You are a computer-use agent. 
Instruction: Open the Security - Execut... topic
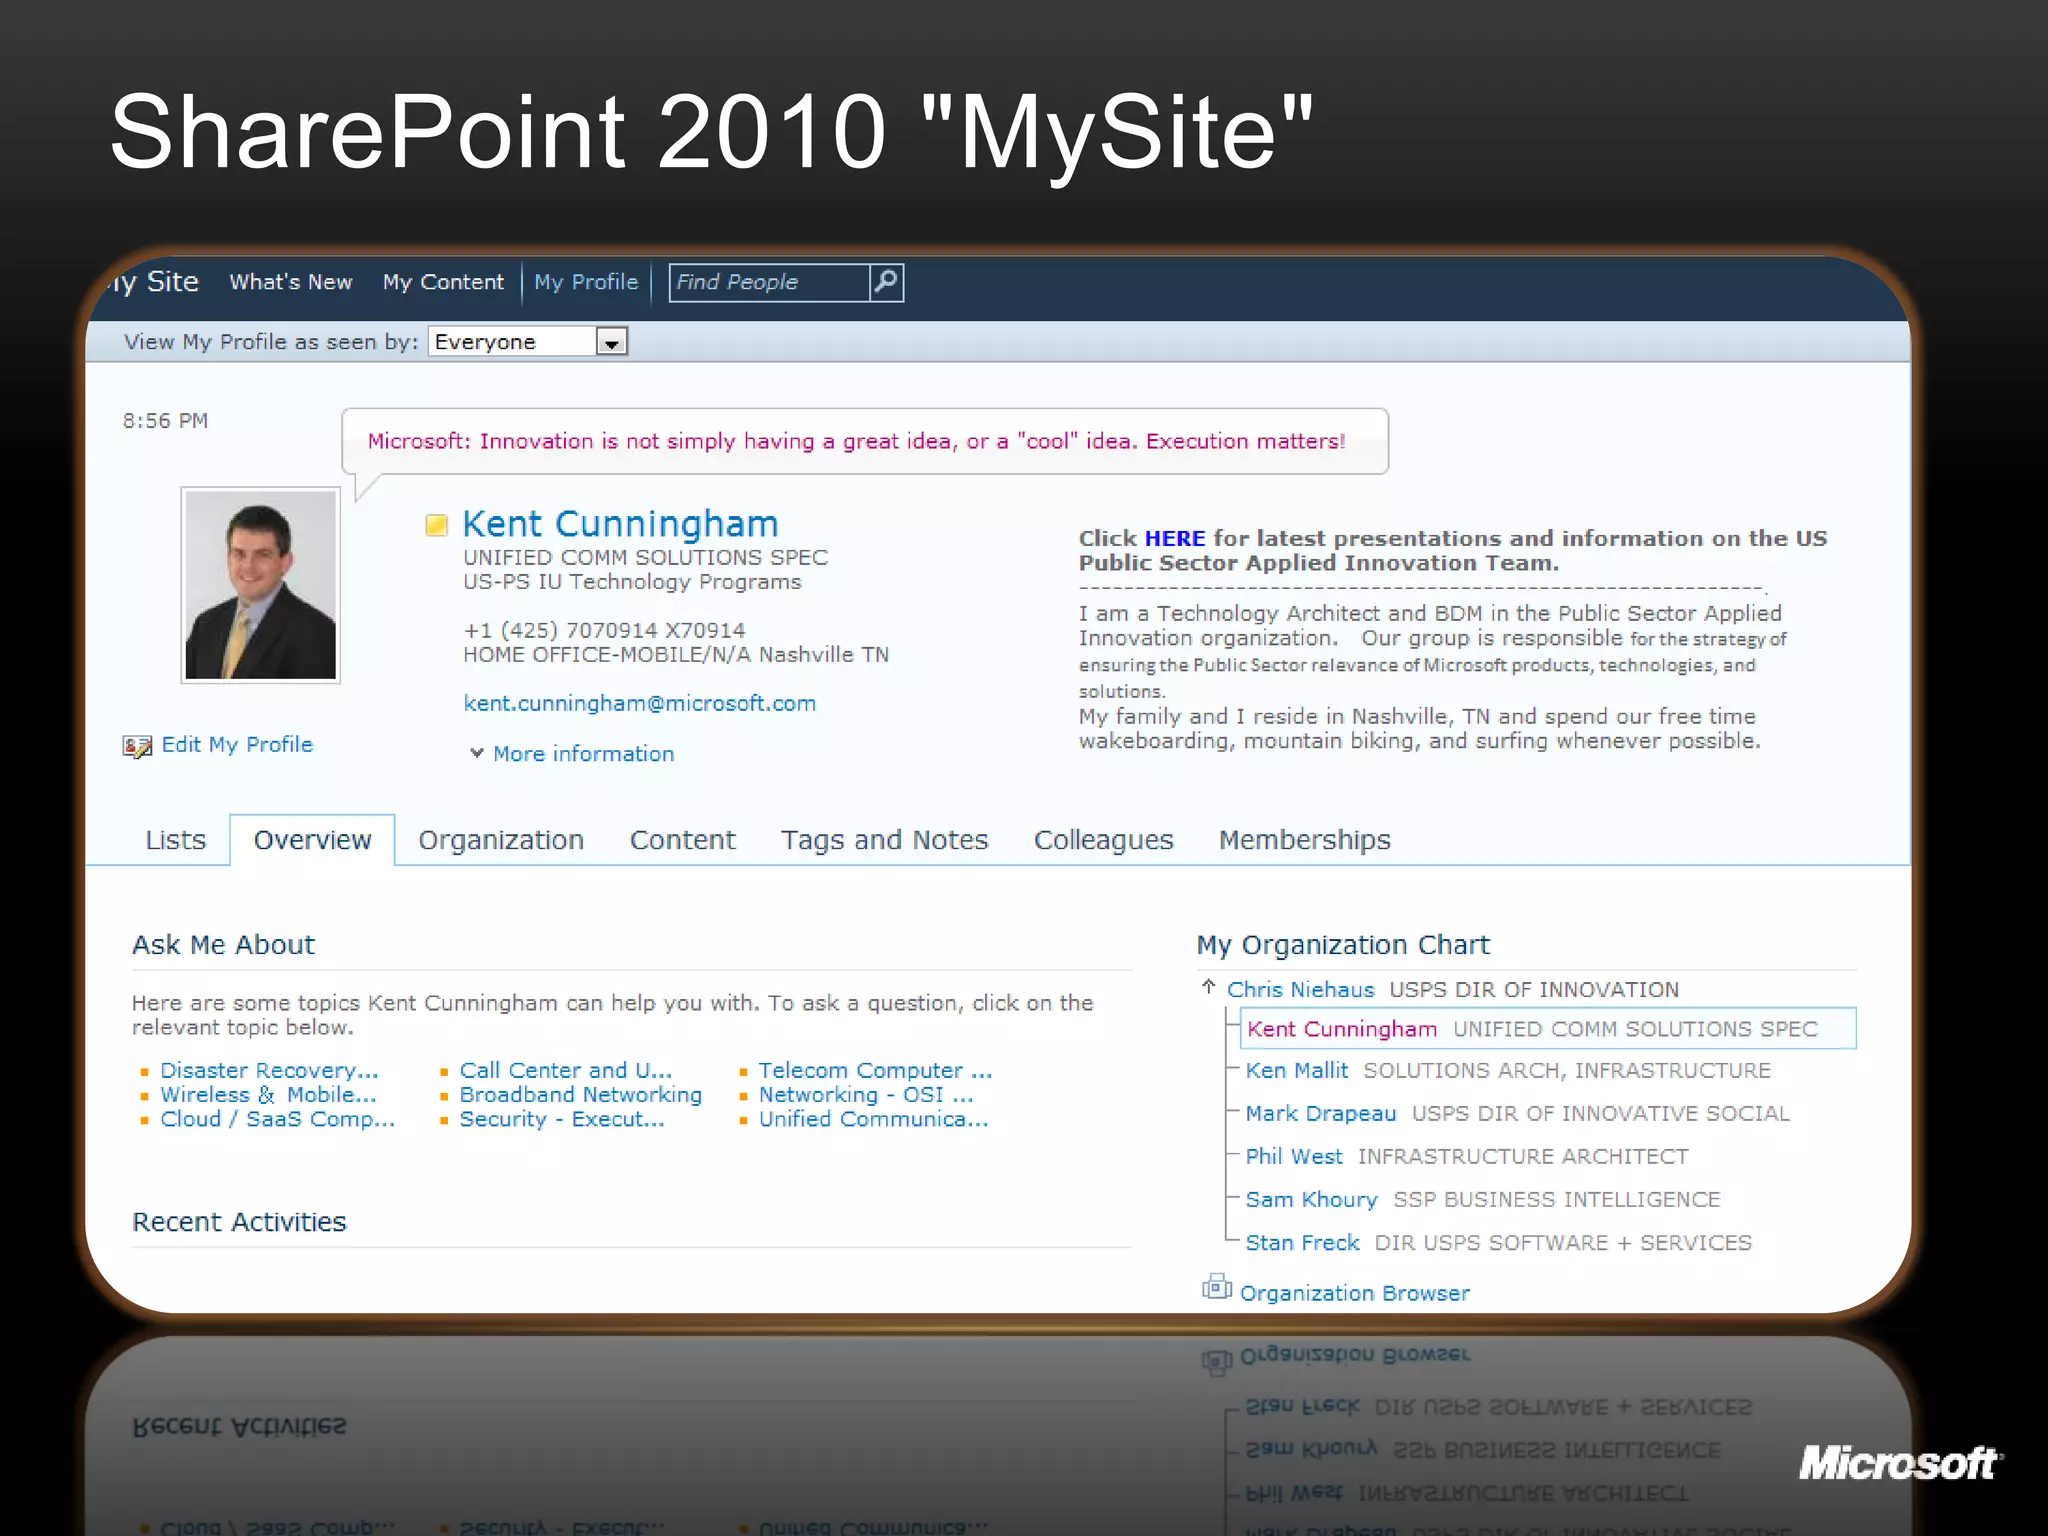(x=561, y=1119)
